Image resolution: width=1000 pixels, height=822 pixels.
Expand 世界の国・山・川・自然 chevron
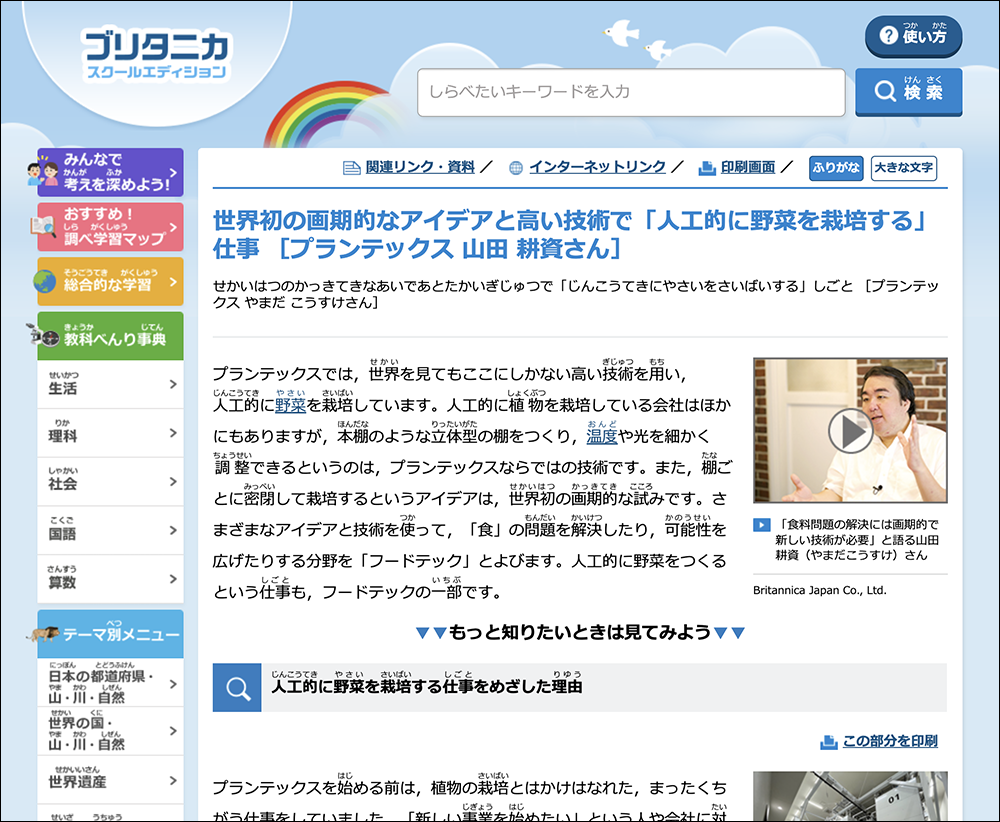tap(173, 731)
